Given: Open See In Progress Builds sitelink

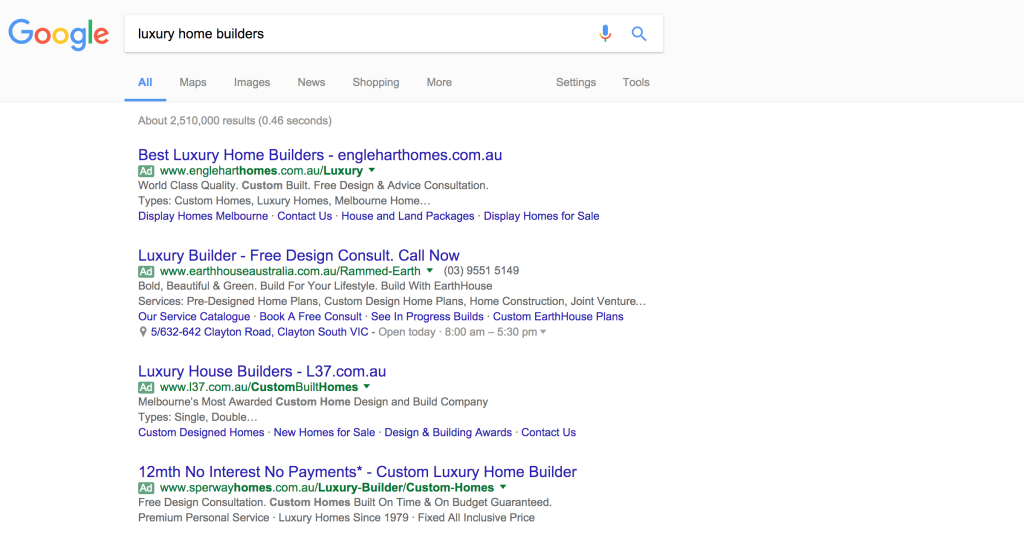Looking at the screenshot, I should click(x=427, y=317).
